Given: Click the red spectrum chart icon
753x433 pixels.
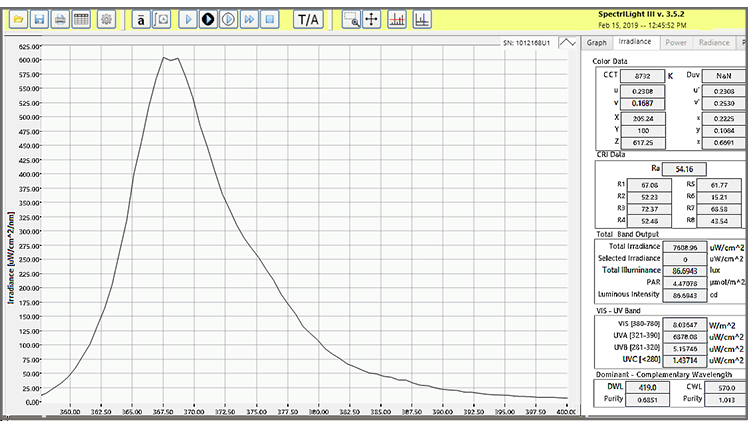Looking at the screenshot, I should 397,19.
